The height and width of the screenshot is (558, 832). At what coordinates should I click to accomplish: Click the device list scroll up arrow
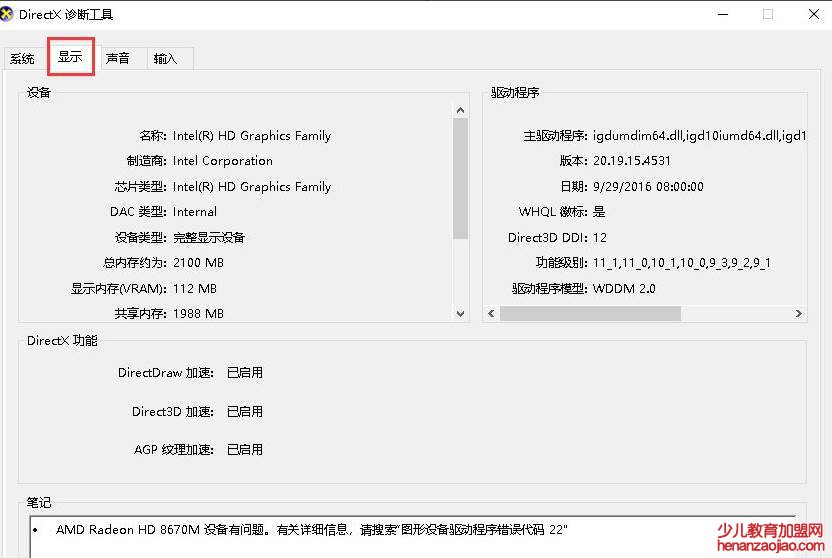tap(460, 110)
